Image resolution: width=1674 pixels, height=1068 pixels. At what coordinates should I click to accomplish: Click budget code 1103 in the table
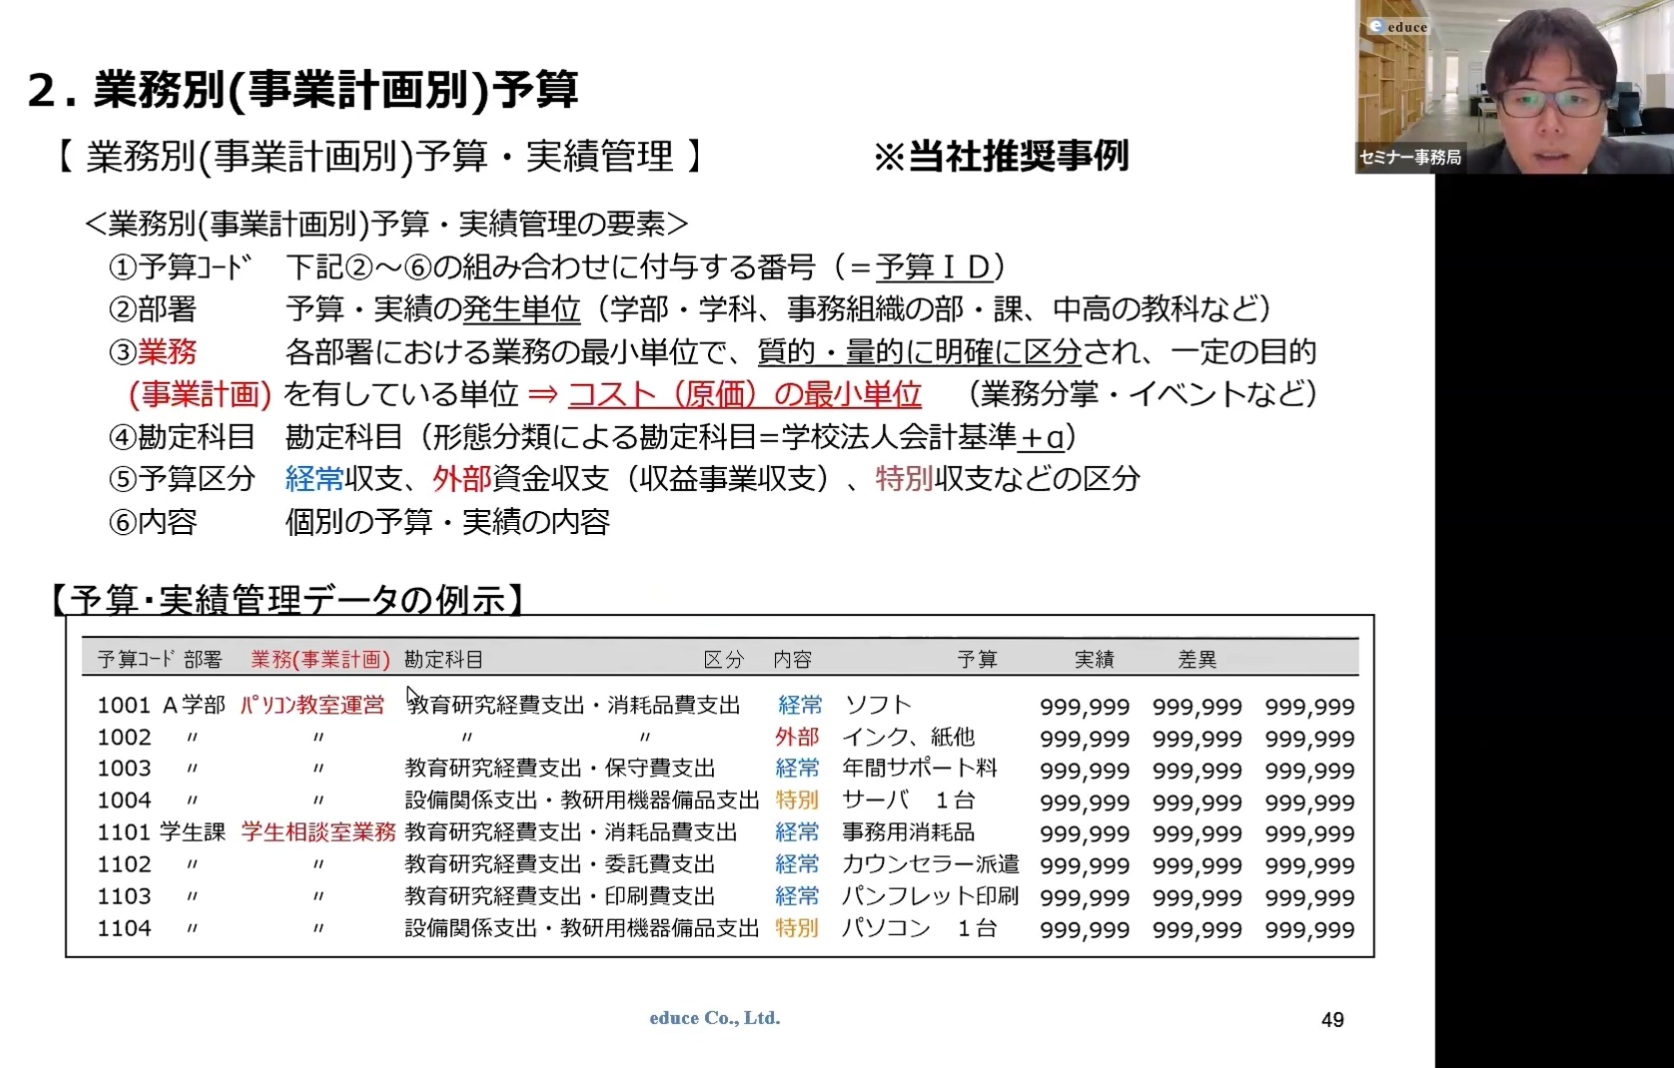point(124,896)
